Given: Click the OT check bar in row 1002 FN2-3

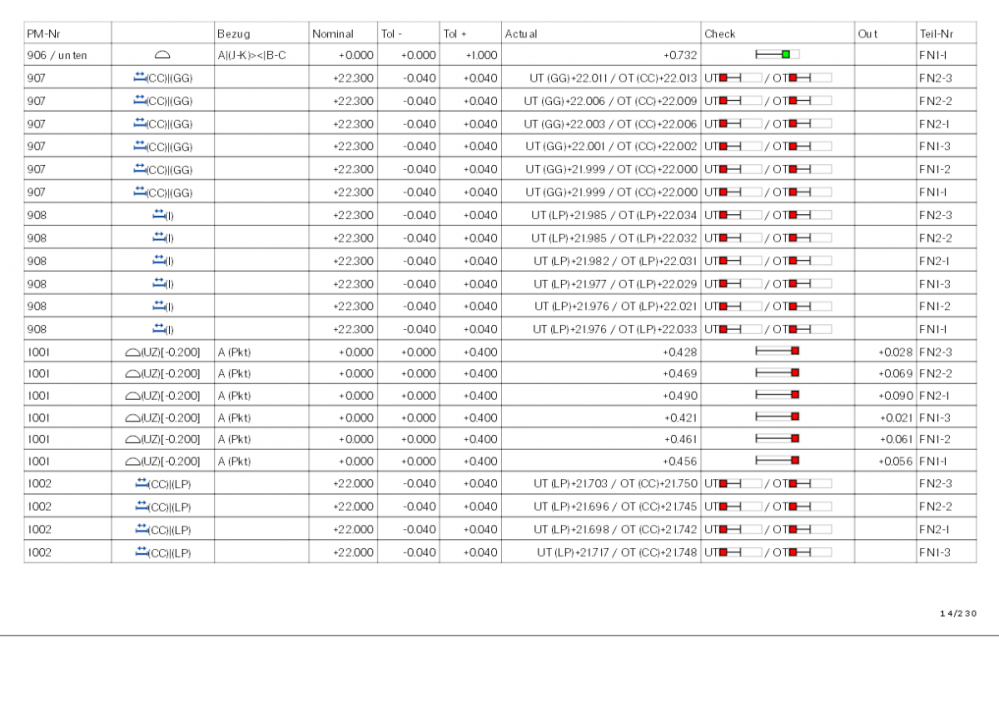Looking at the screenshot, I should point(809,485).
